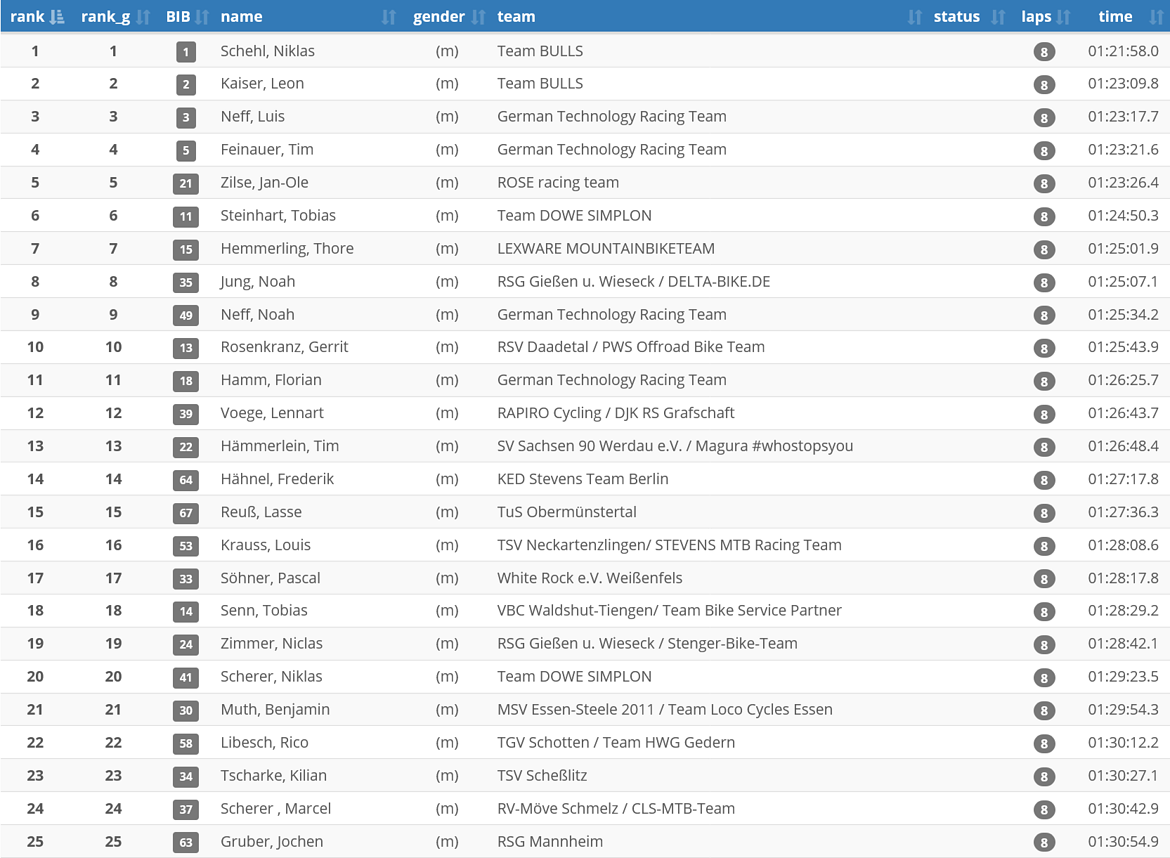
Task: Click BIB badge 13 for Rosenkranz, Gerrit
Action: pyautogui.click(x=186, y=348)
